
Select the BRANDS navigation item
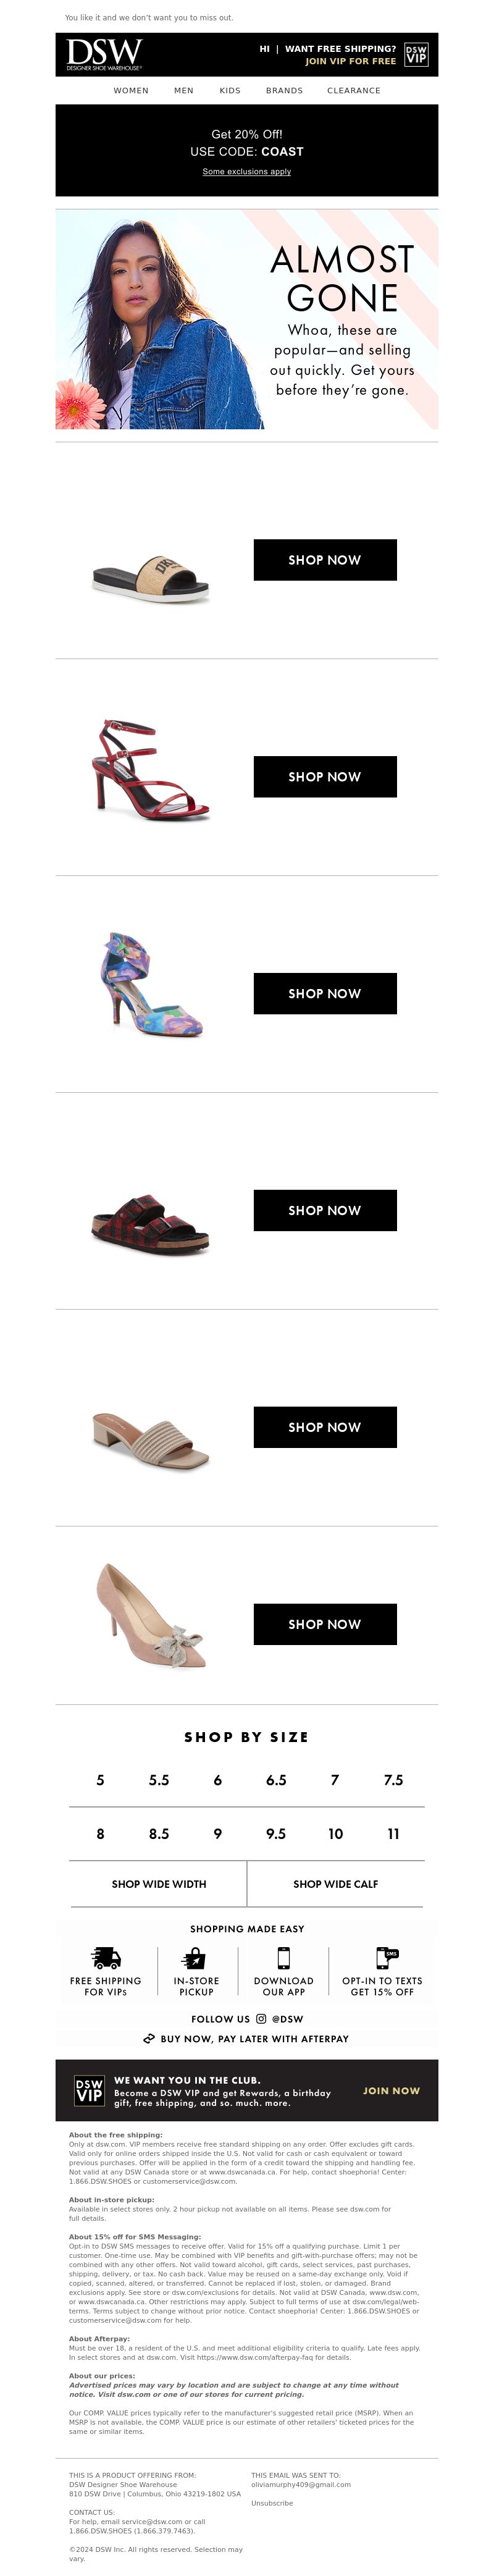[x=284, y=90]
